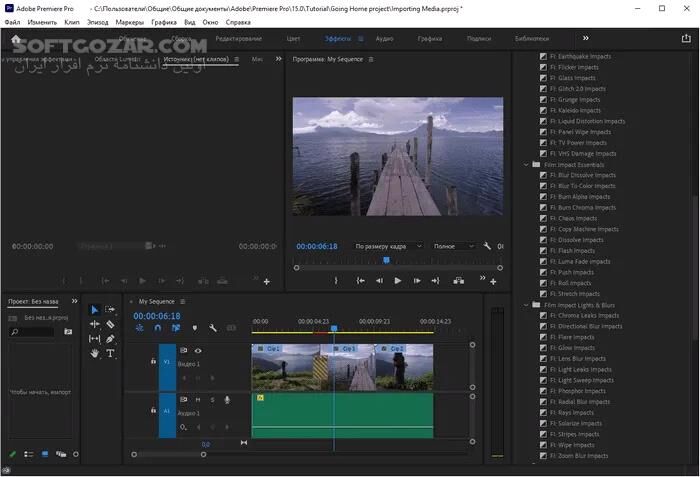Select the Hand tool

pyautogui.click(x=95, y=354)
